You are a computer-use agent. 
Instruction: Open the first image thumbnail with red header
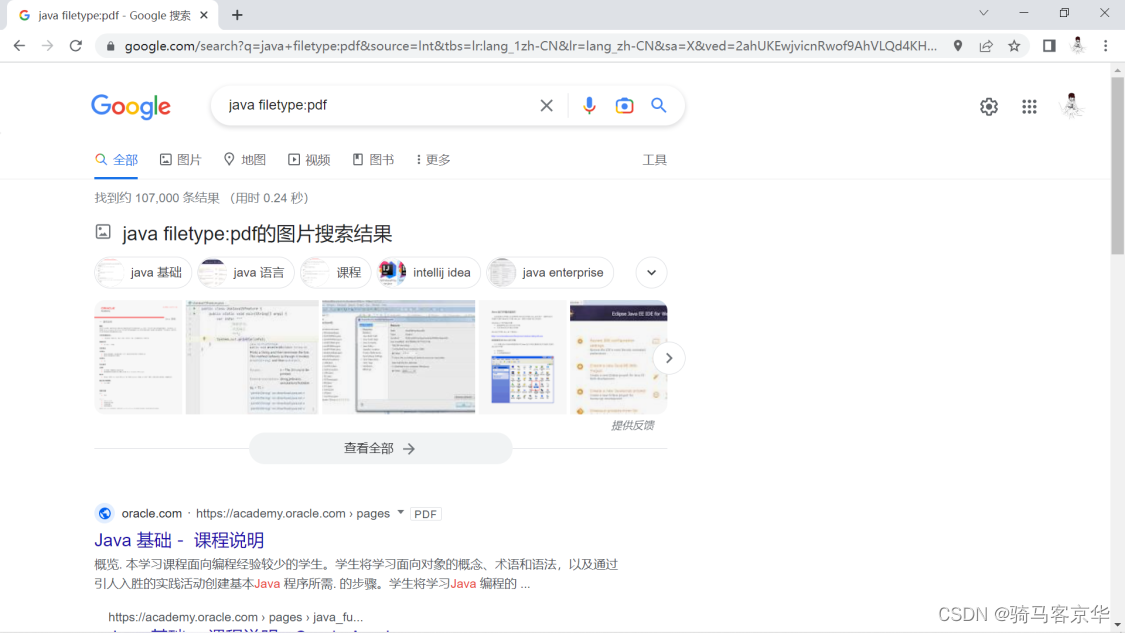138,357
